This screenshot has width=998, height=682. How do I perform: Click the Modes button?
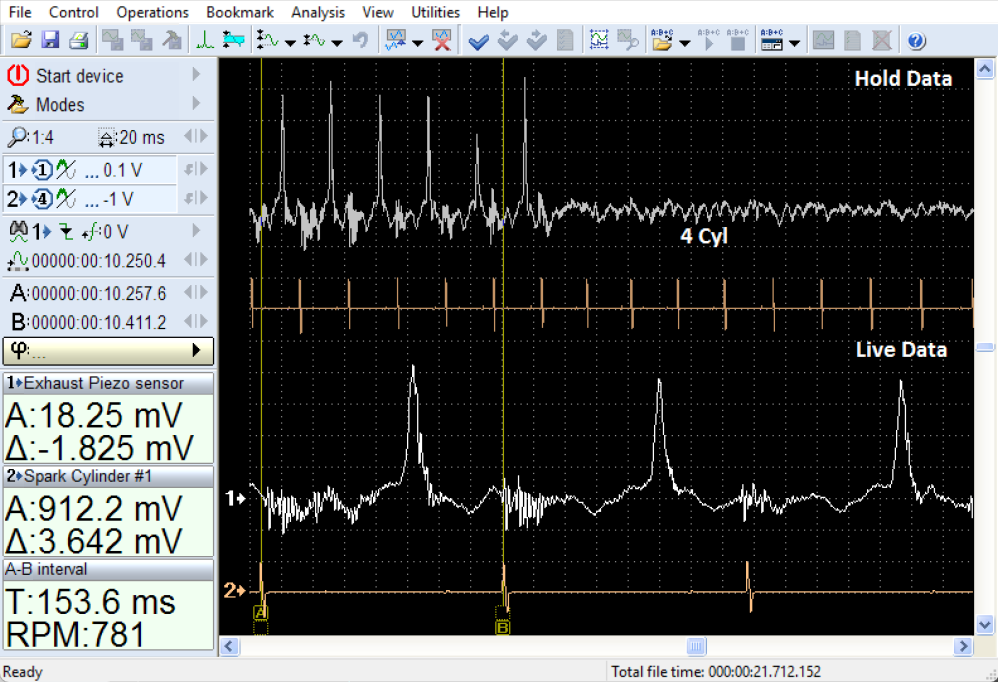pos(108,104)
